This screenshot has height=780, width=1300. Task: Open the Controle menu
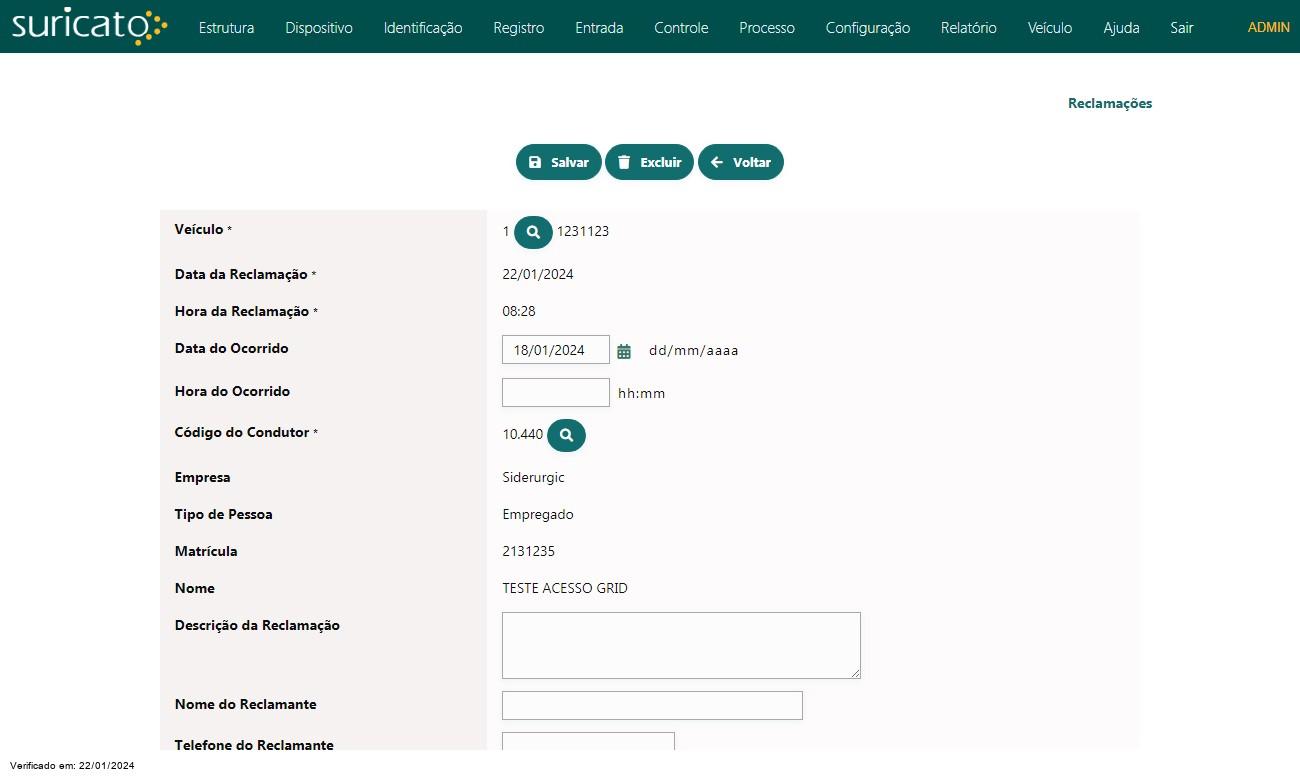pyautogui.click(x=681, y=28)
